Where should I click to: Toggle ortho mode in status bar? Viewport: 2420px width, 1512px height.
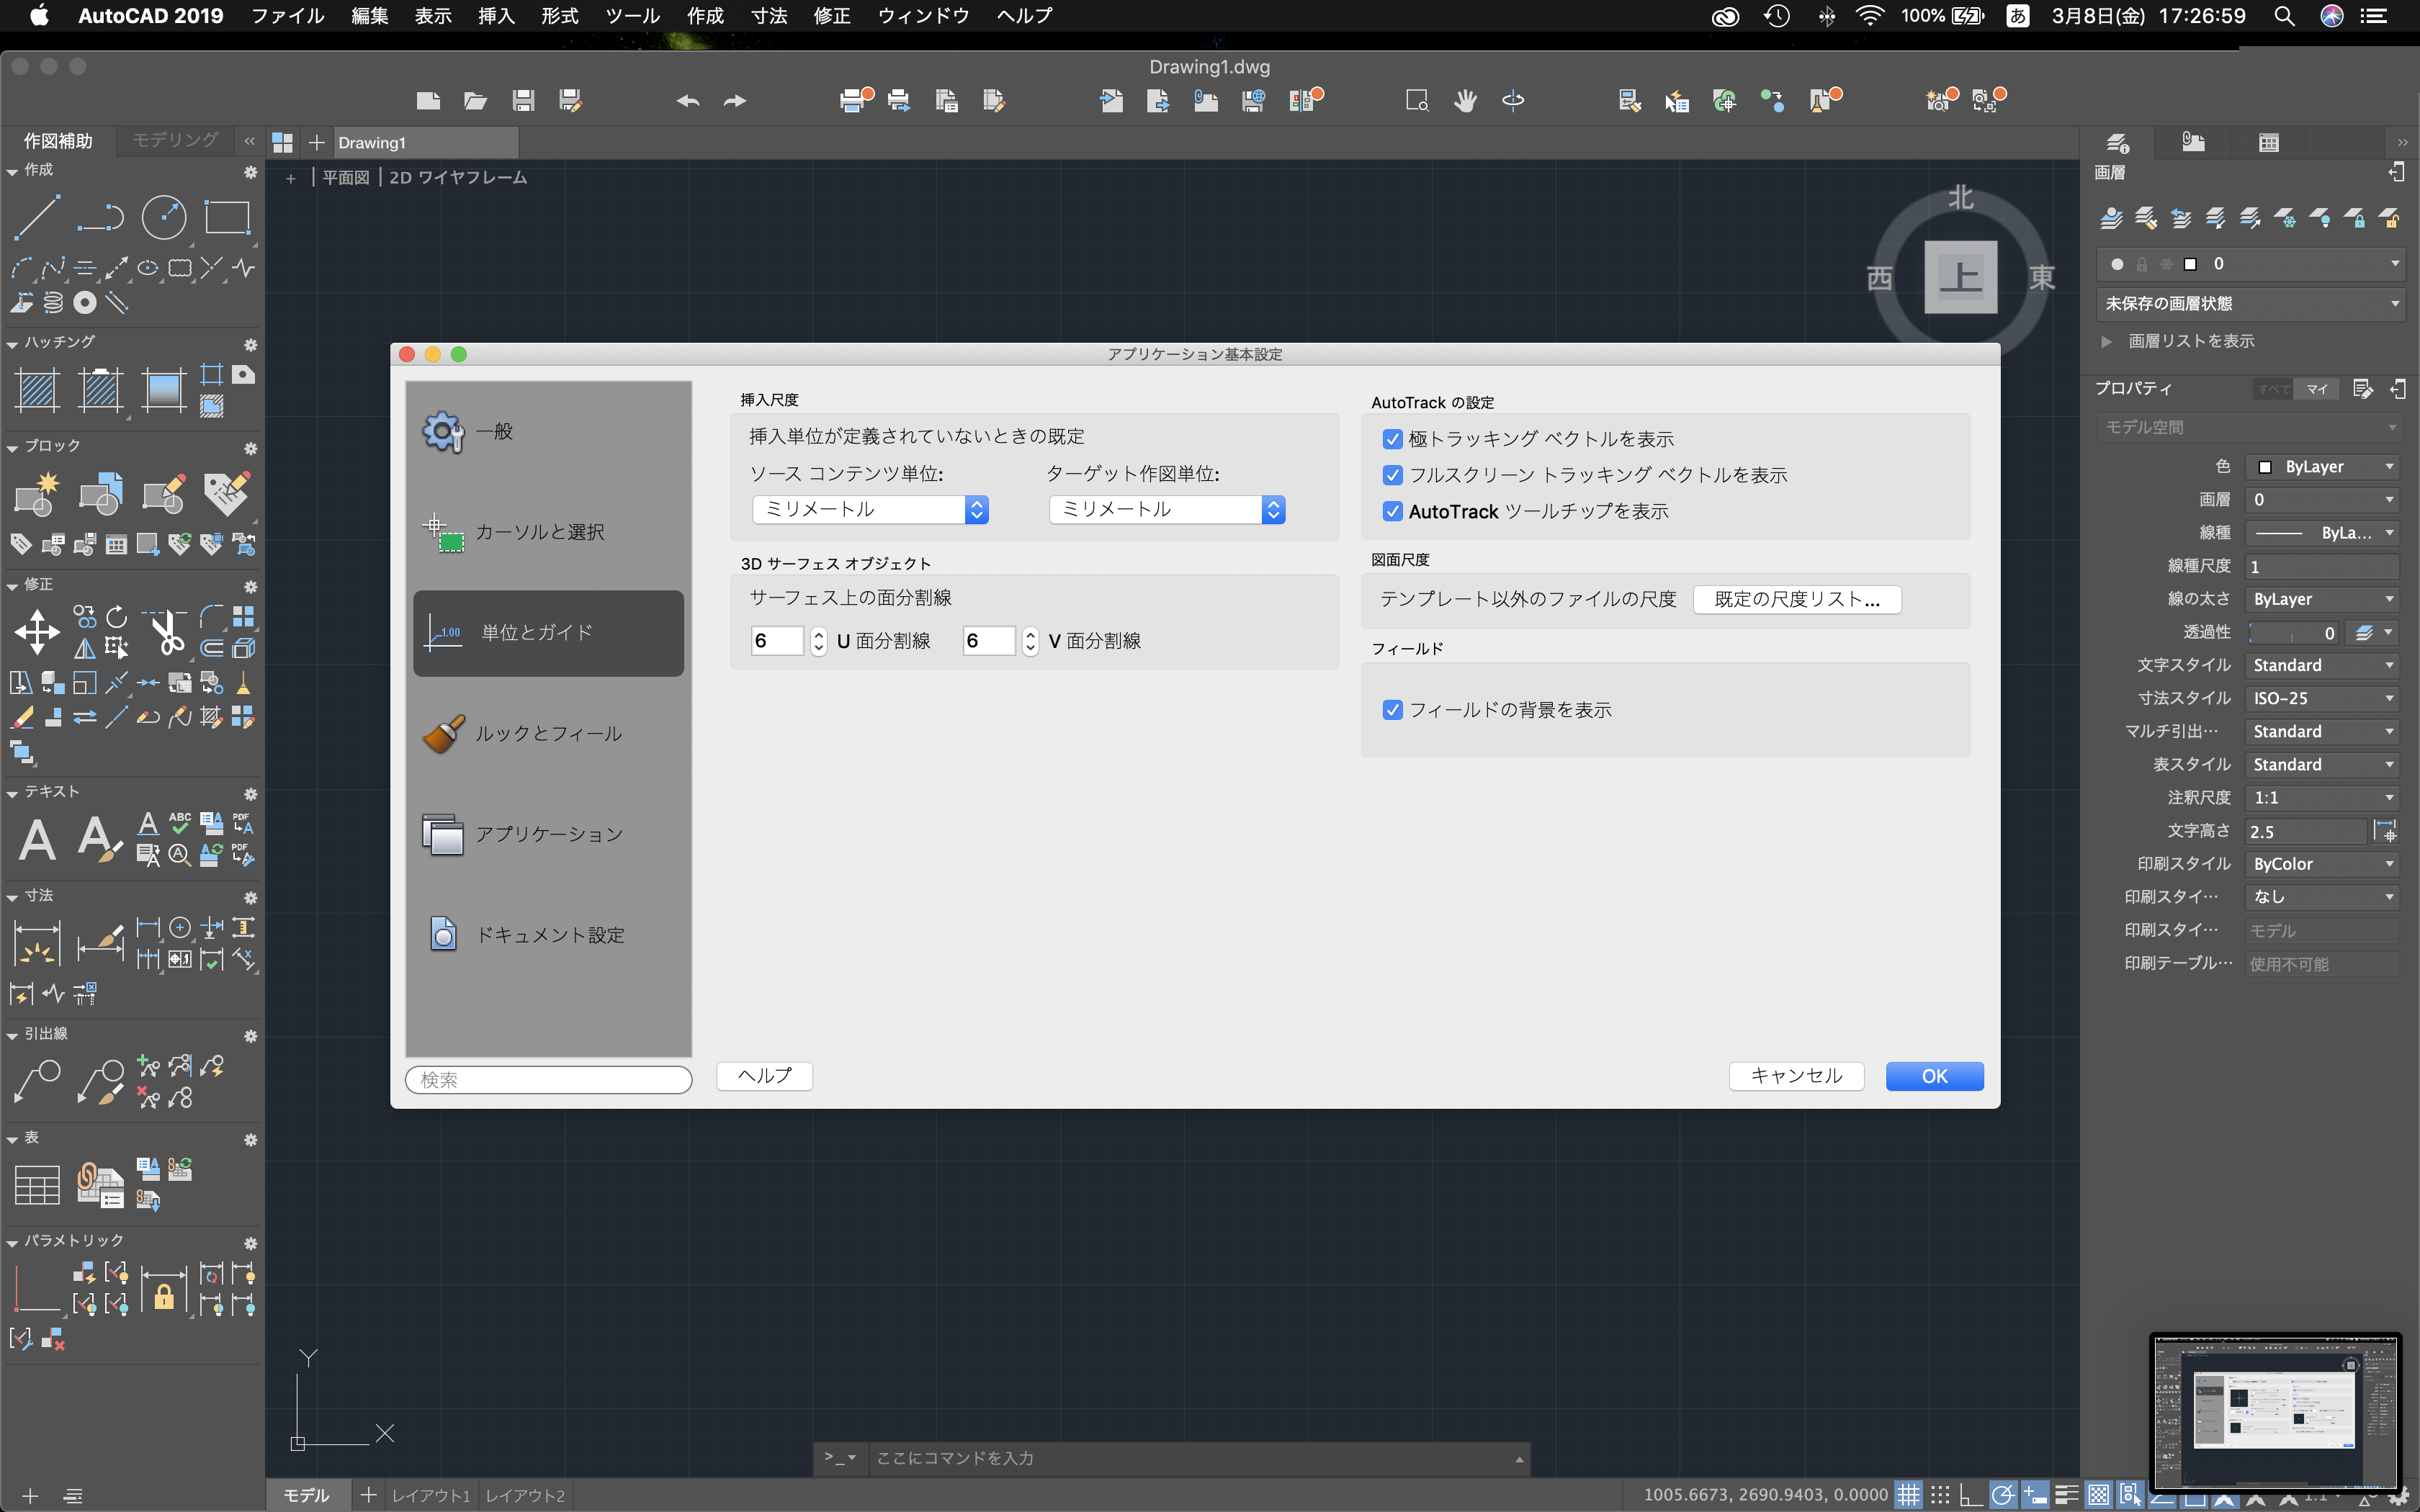[1971, 1495]
